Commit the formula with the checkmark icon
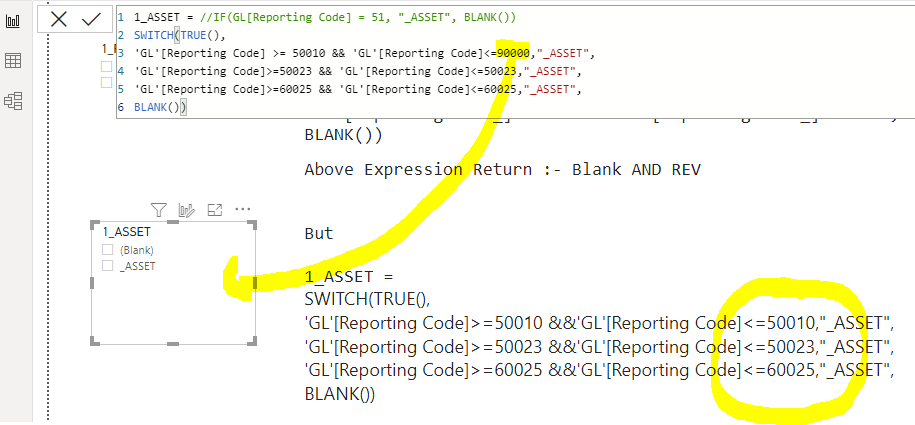 pos(92,20)
